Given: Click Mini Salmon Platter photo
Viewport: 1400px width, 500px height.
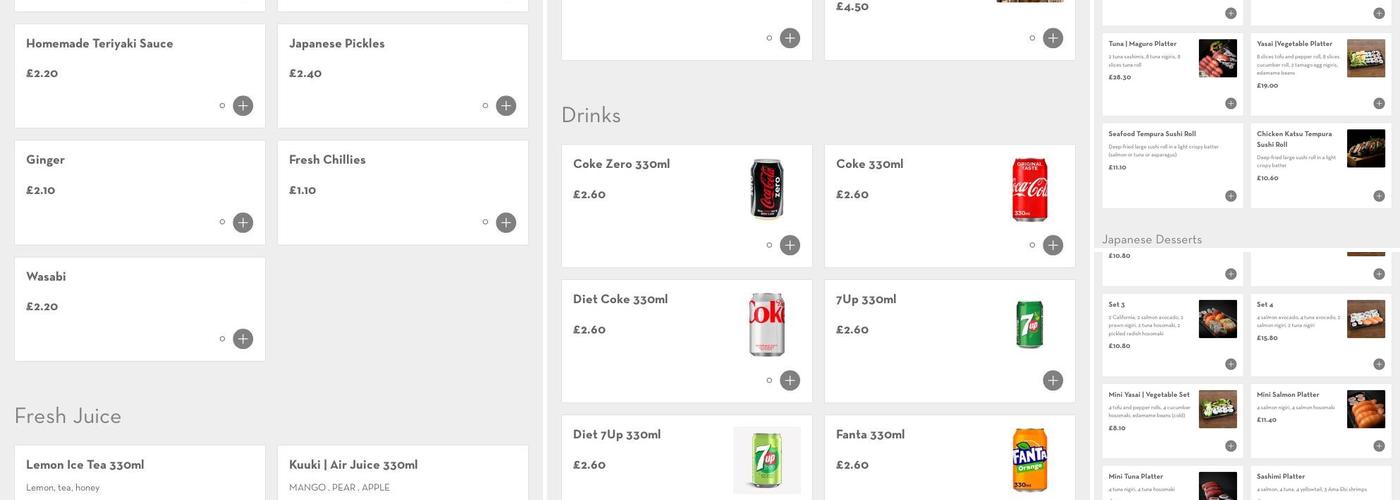Looking at the screenshot, I should [1366, 409].
